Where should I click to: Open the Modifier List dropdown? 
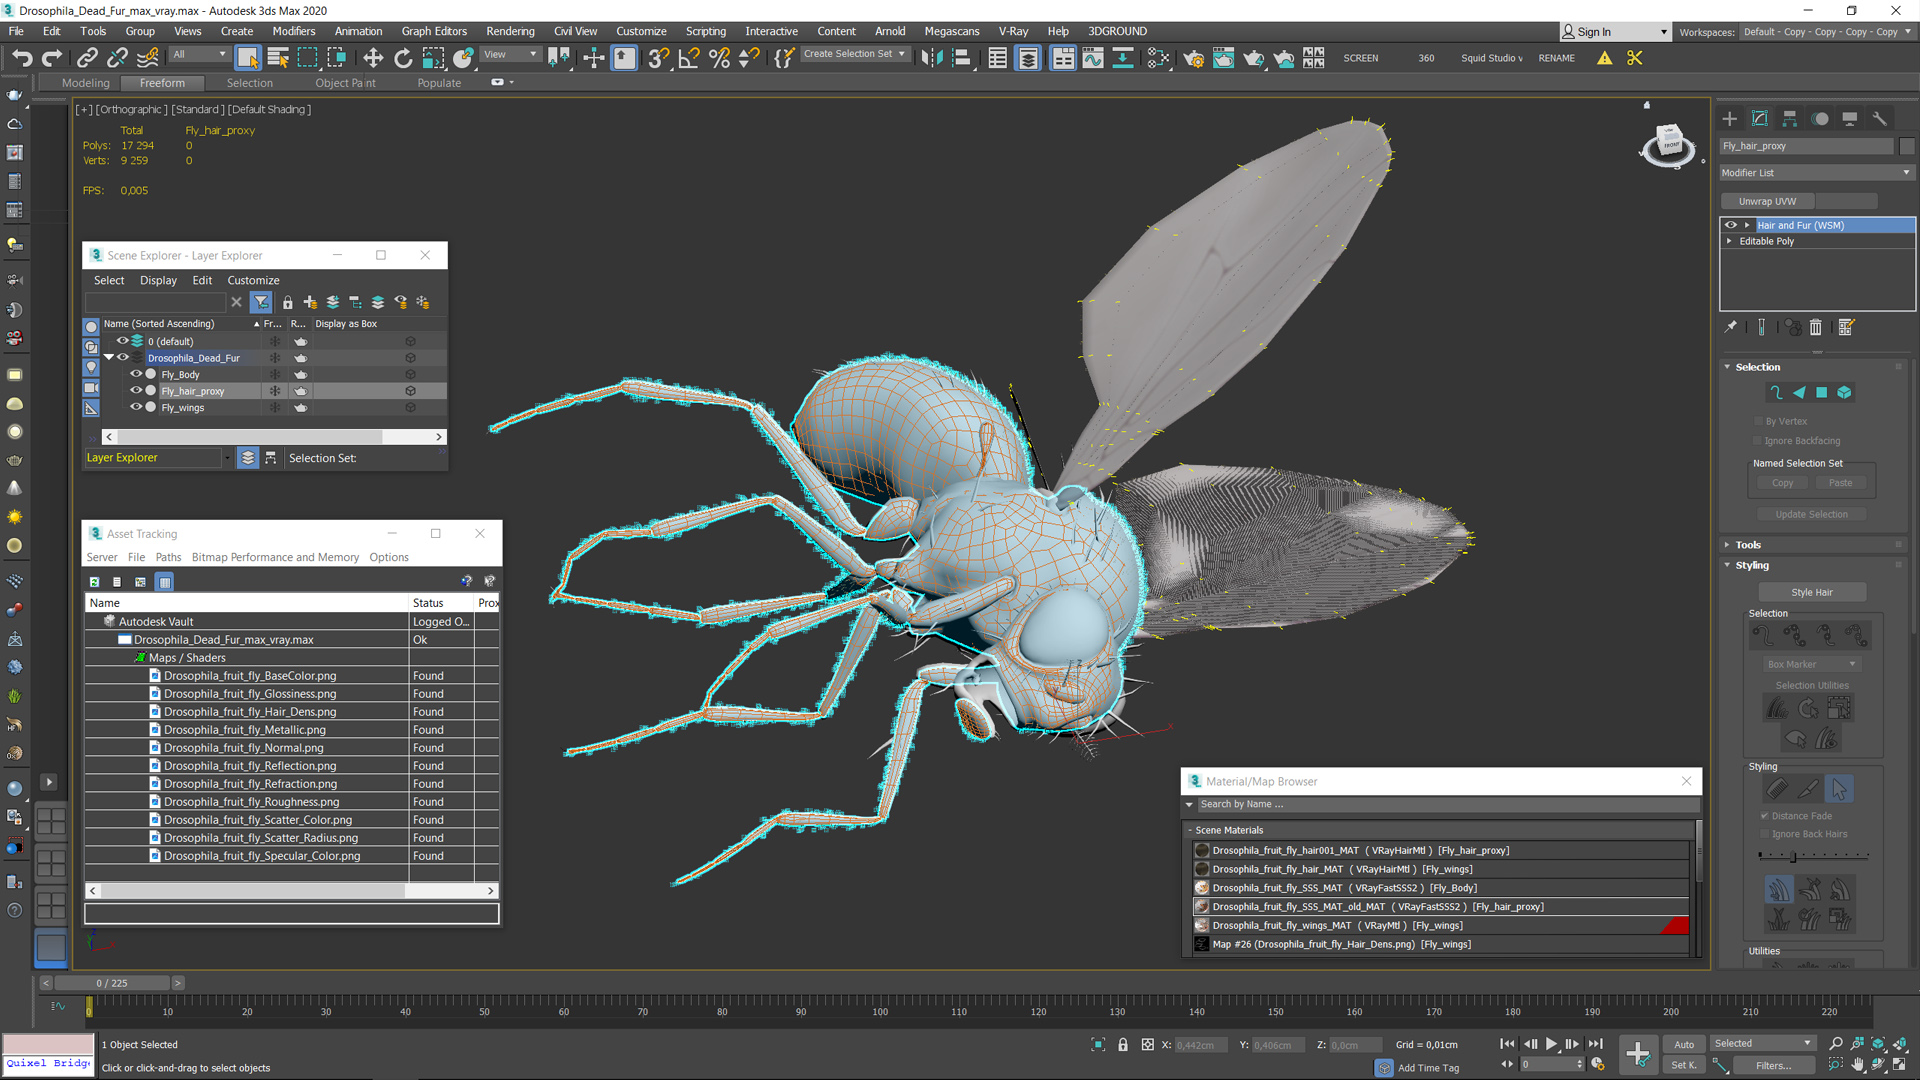coord(1816,173)
